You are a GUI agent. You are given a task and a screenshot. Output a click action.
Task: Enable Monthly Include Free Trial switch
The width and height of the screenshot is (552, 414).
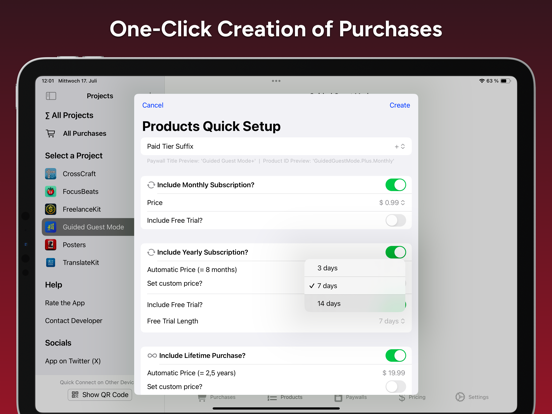click(396, 220)
